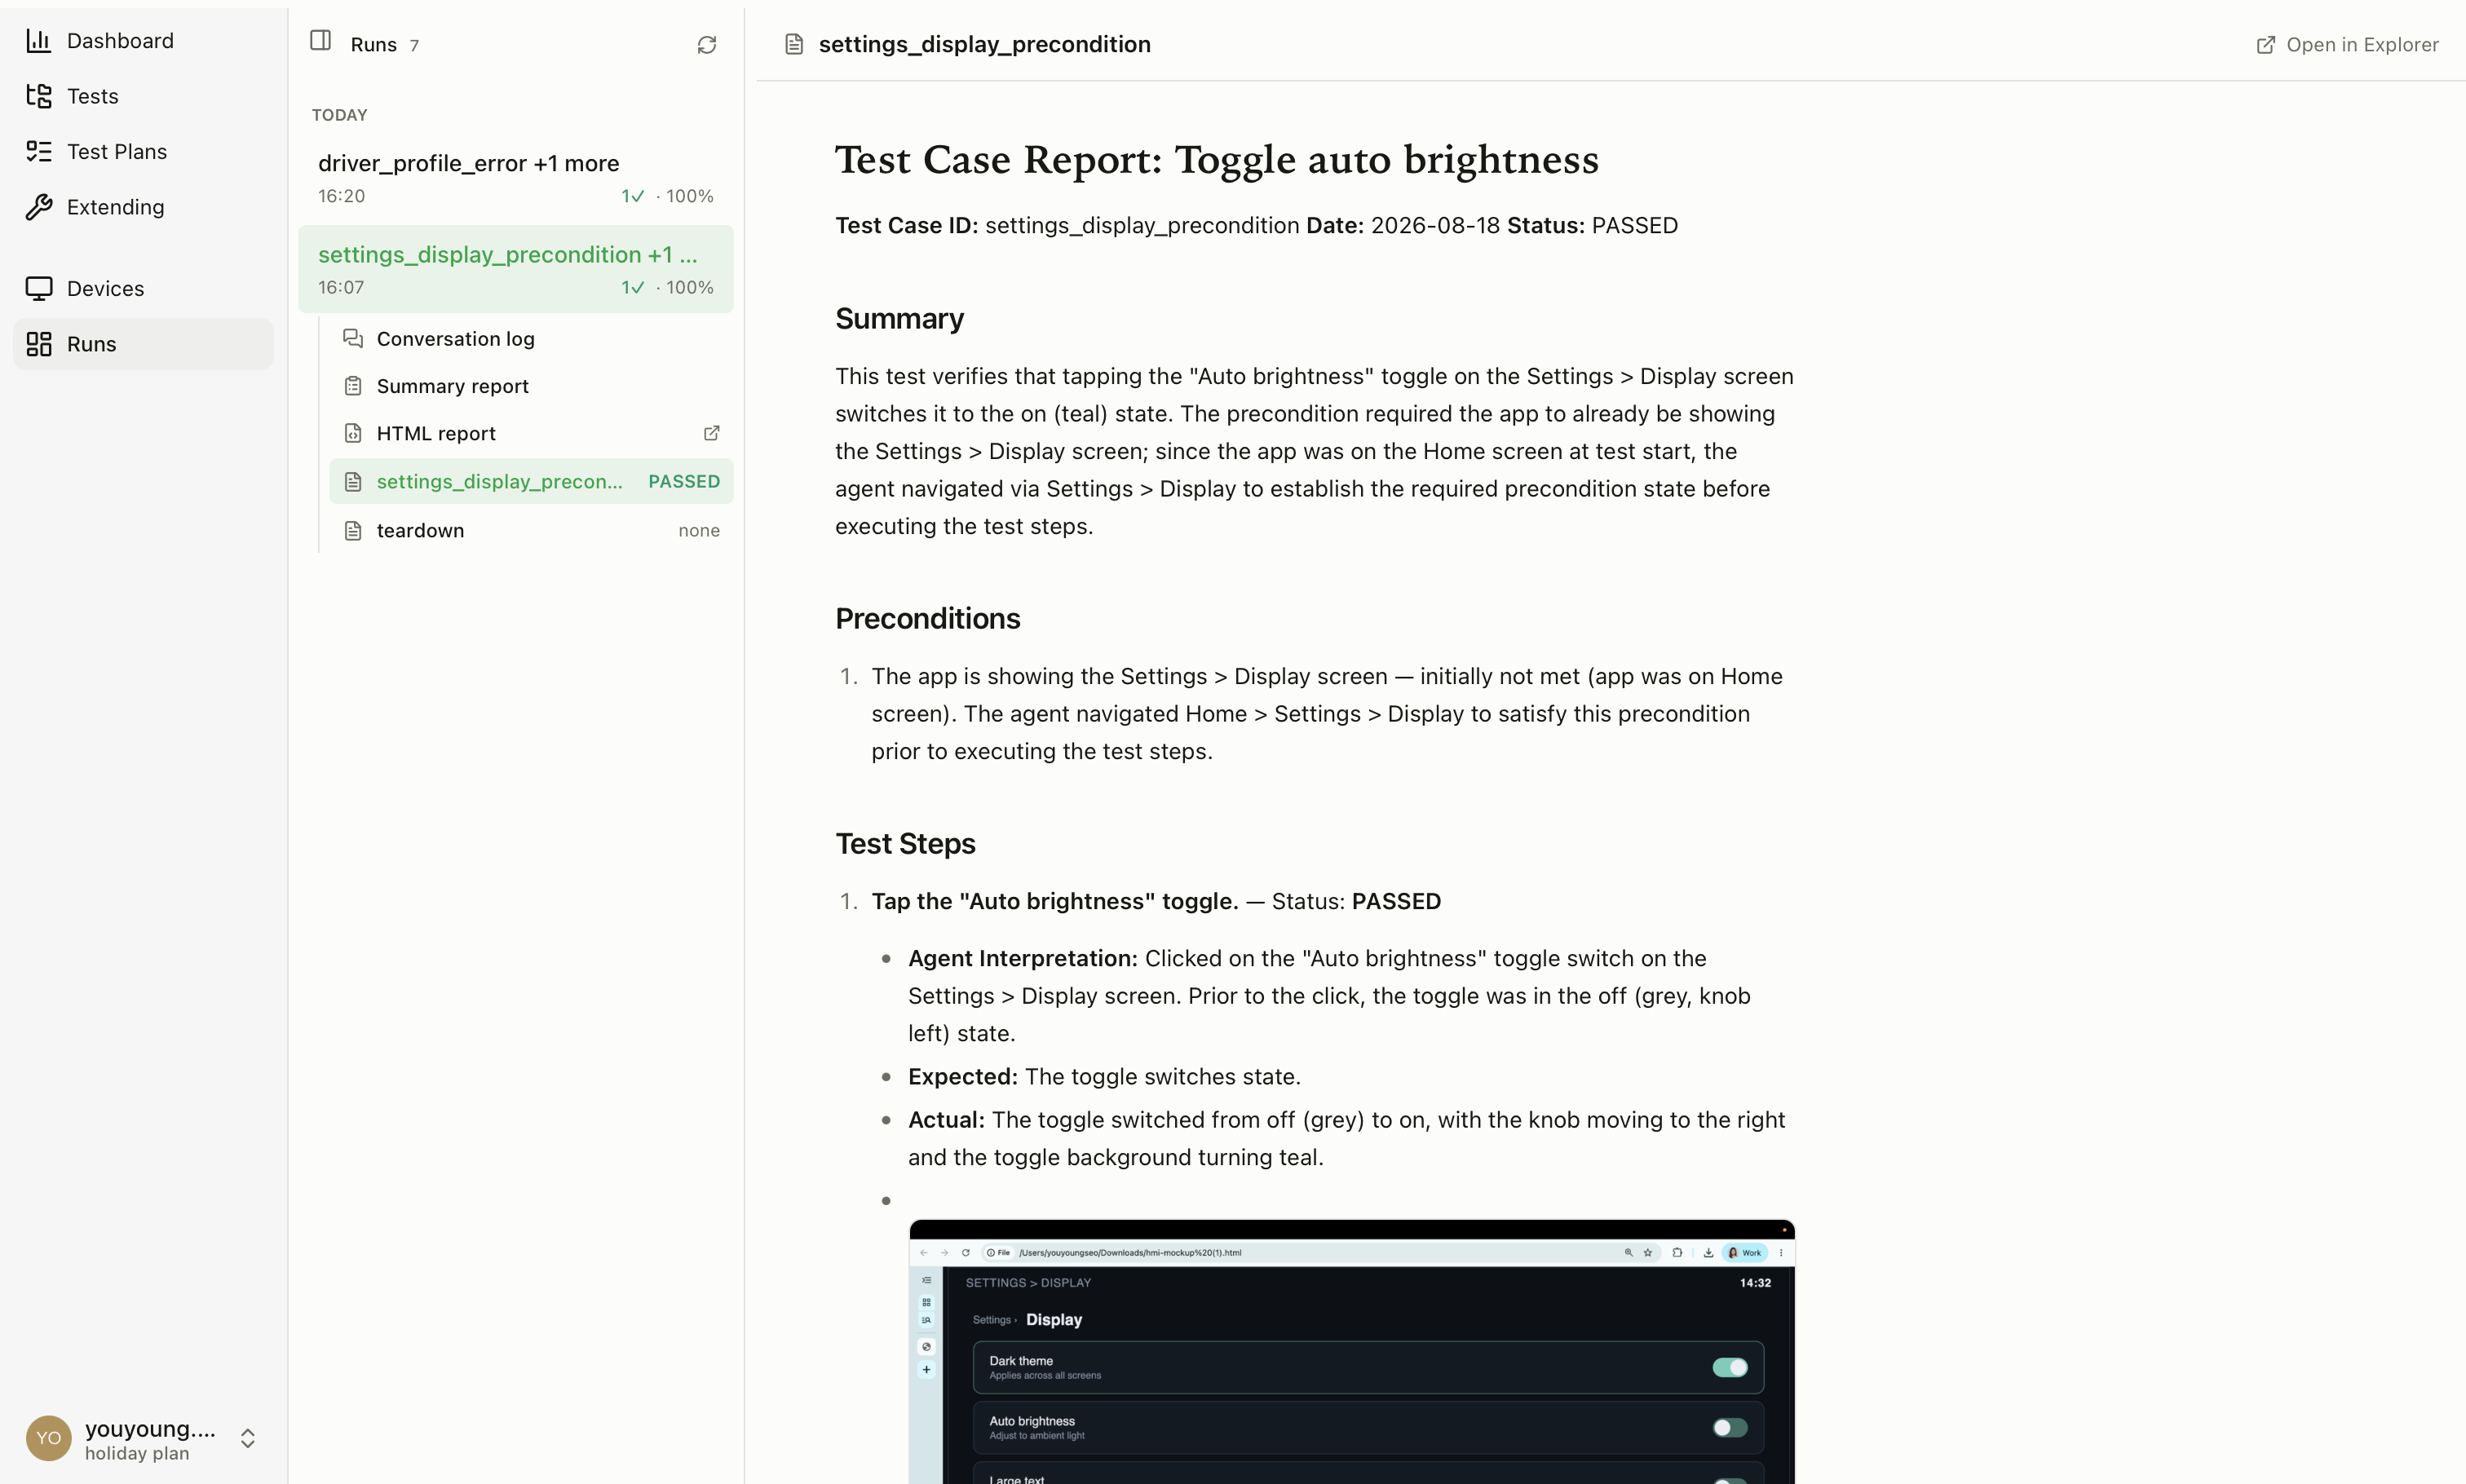Click the TODAY group label
The height and width of the screenshot is (1484, 2466).
click(340, 115)
